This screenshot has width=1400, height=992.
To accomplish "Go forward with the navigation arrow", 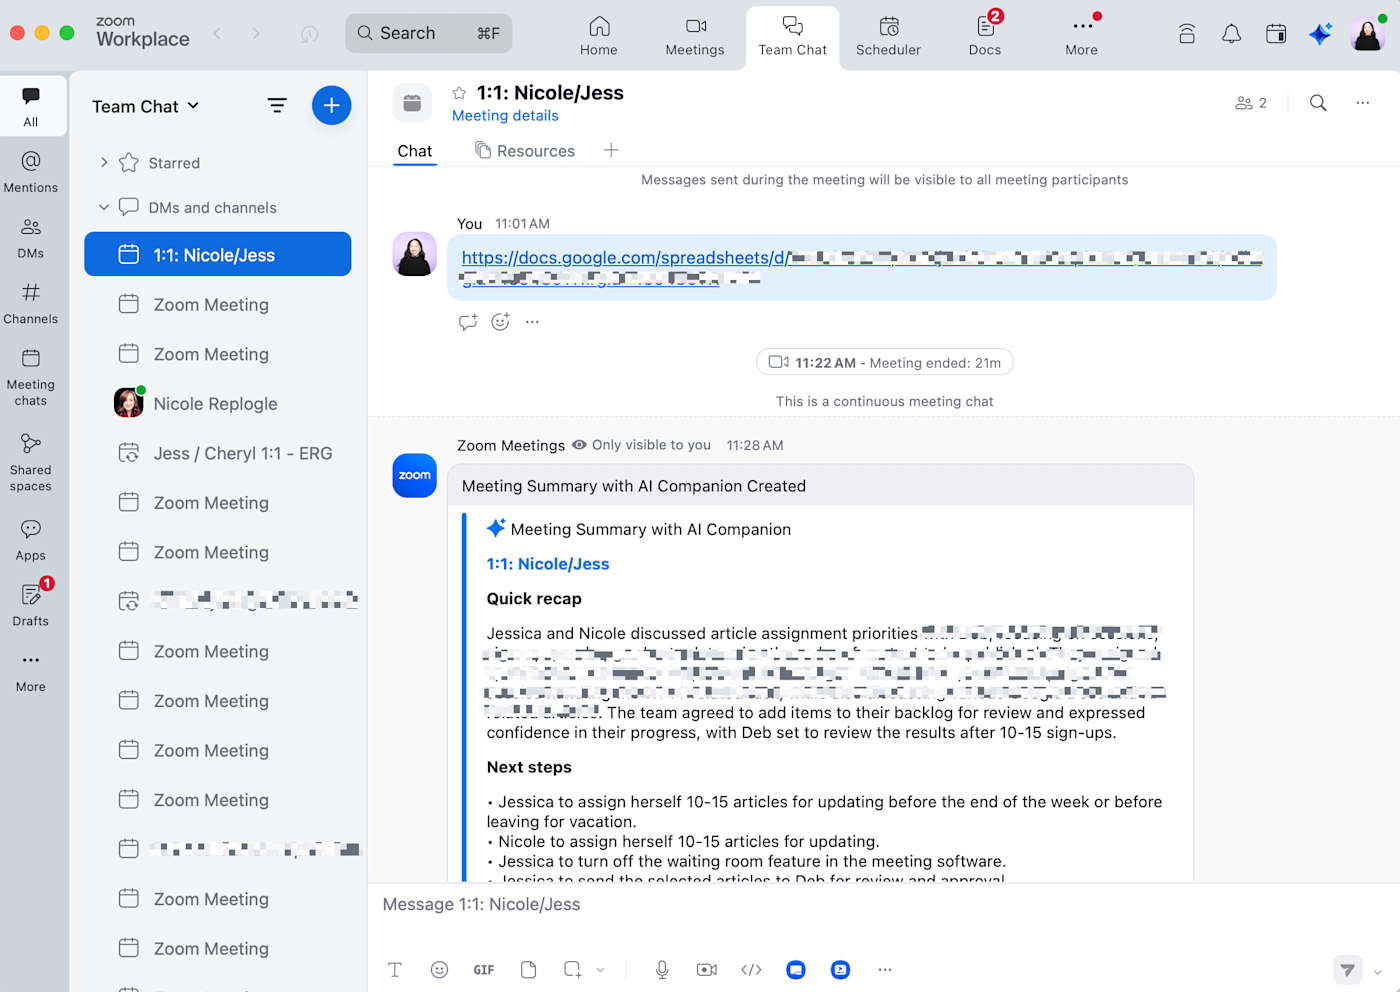I will pyautogui.click(x=256, y=34).
